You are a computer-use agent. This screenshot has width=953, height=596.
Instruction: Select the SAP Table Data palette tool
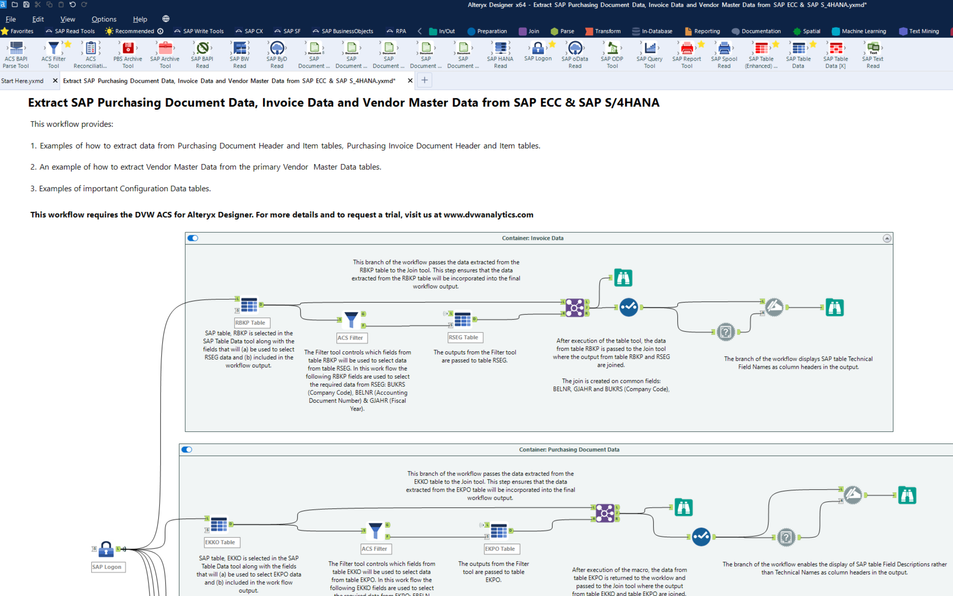point(799,55)
